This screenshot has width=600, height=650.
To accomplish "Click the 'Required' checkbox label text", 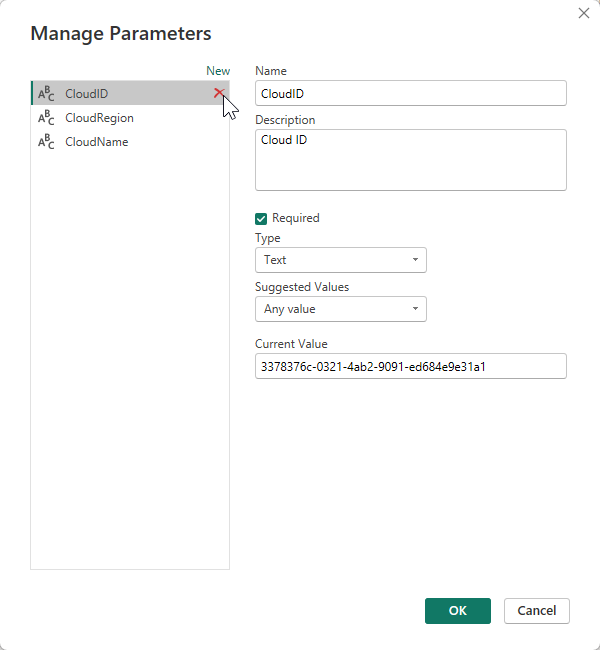I will pyautogui.click(x=296, y=218).
